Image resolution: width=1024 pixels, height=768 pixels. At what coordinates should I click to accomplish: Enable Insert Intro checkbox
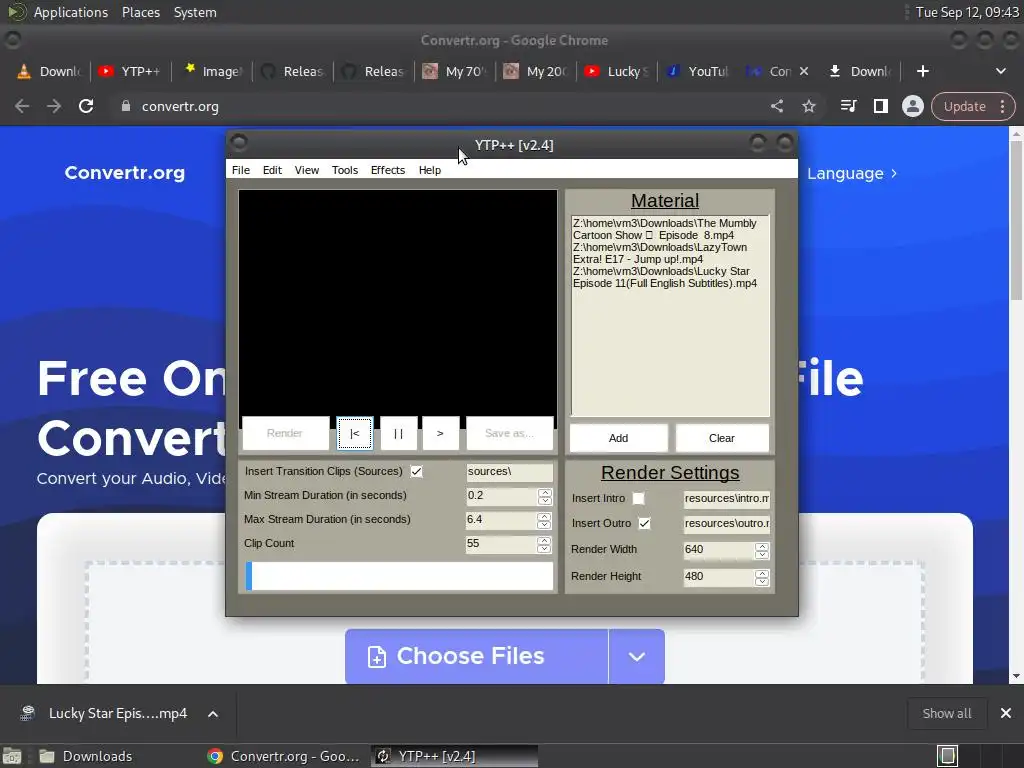tap(638, 498)
